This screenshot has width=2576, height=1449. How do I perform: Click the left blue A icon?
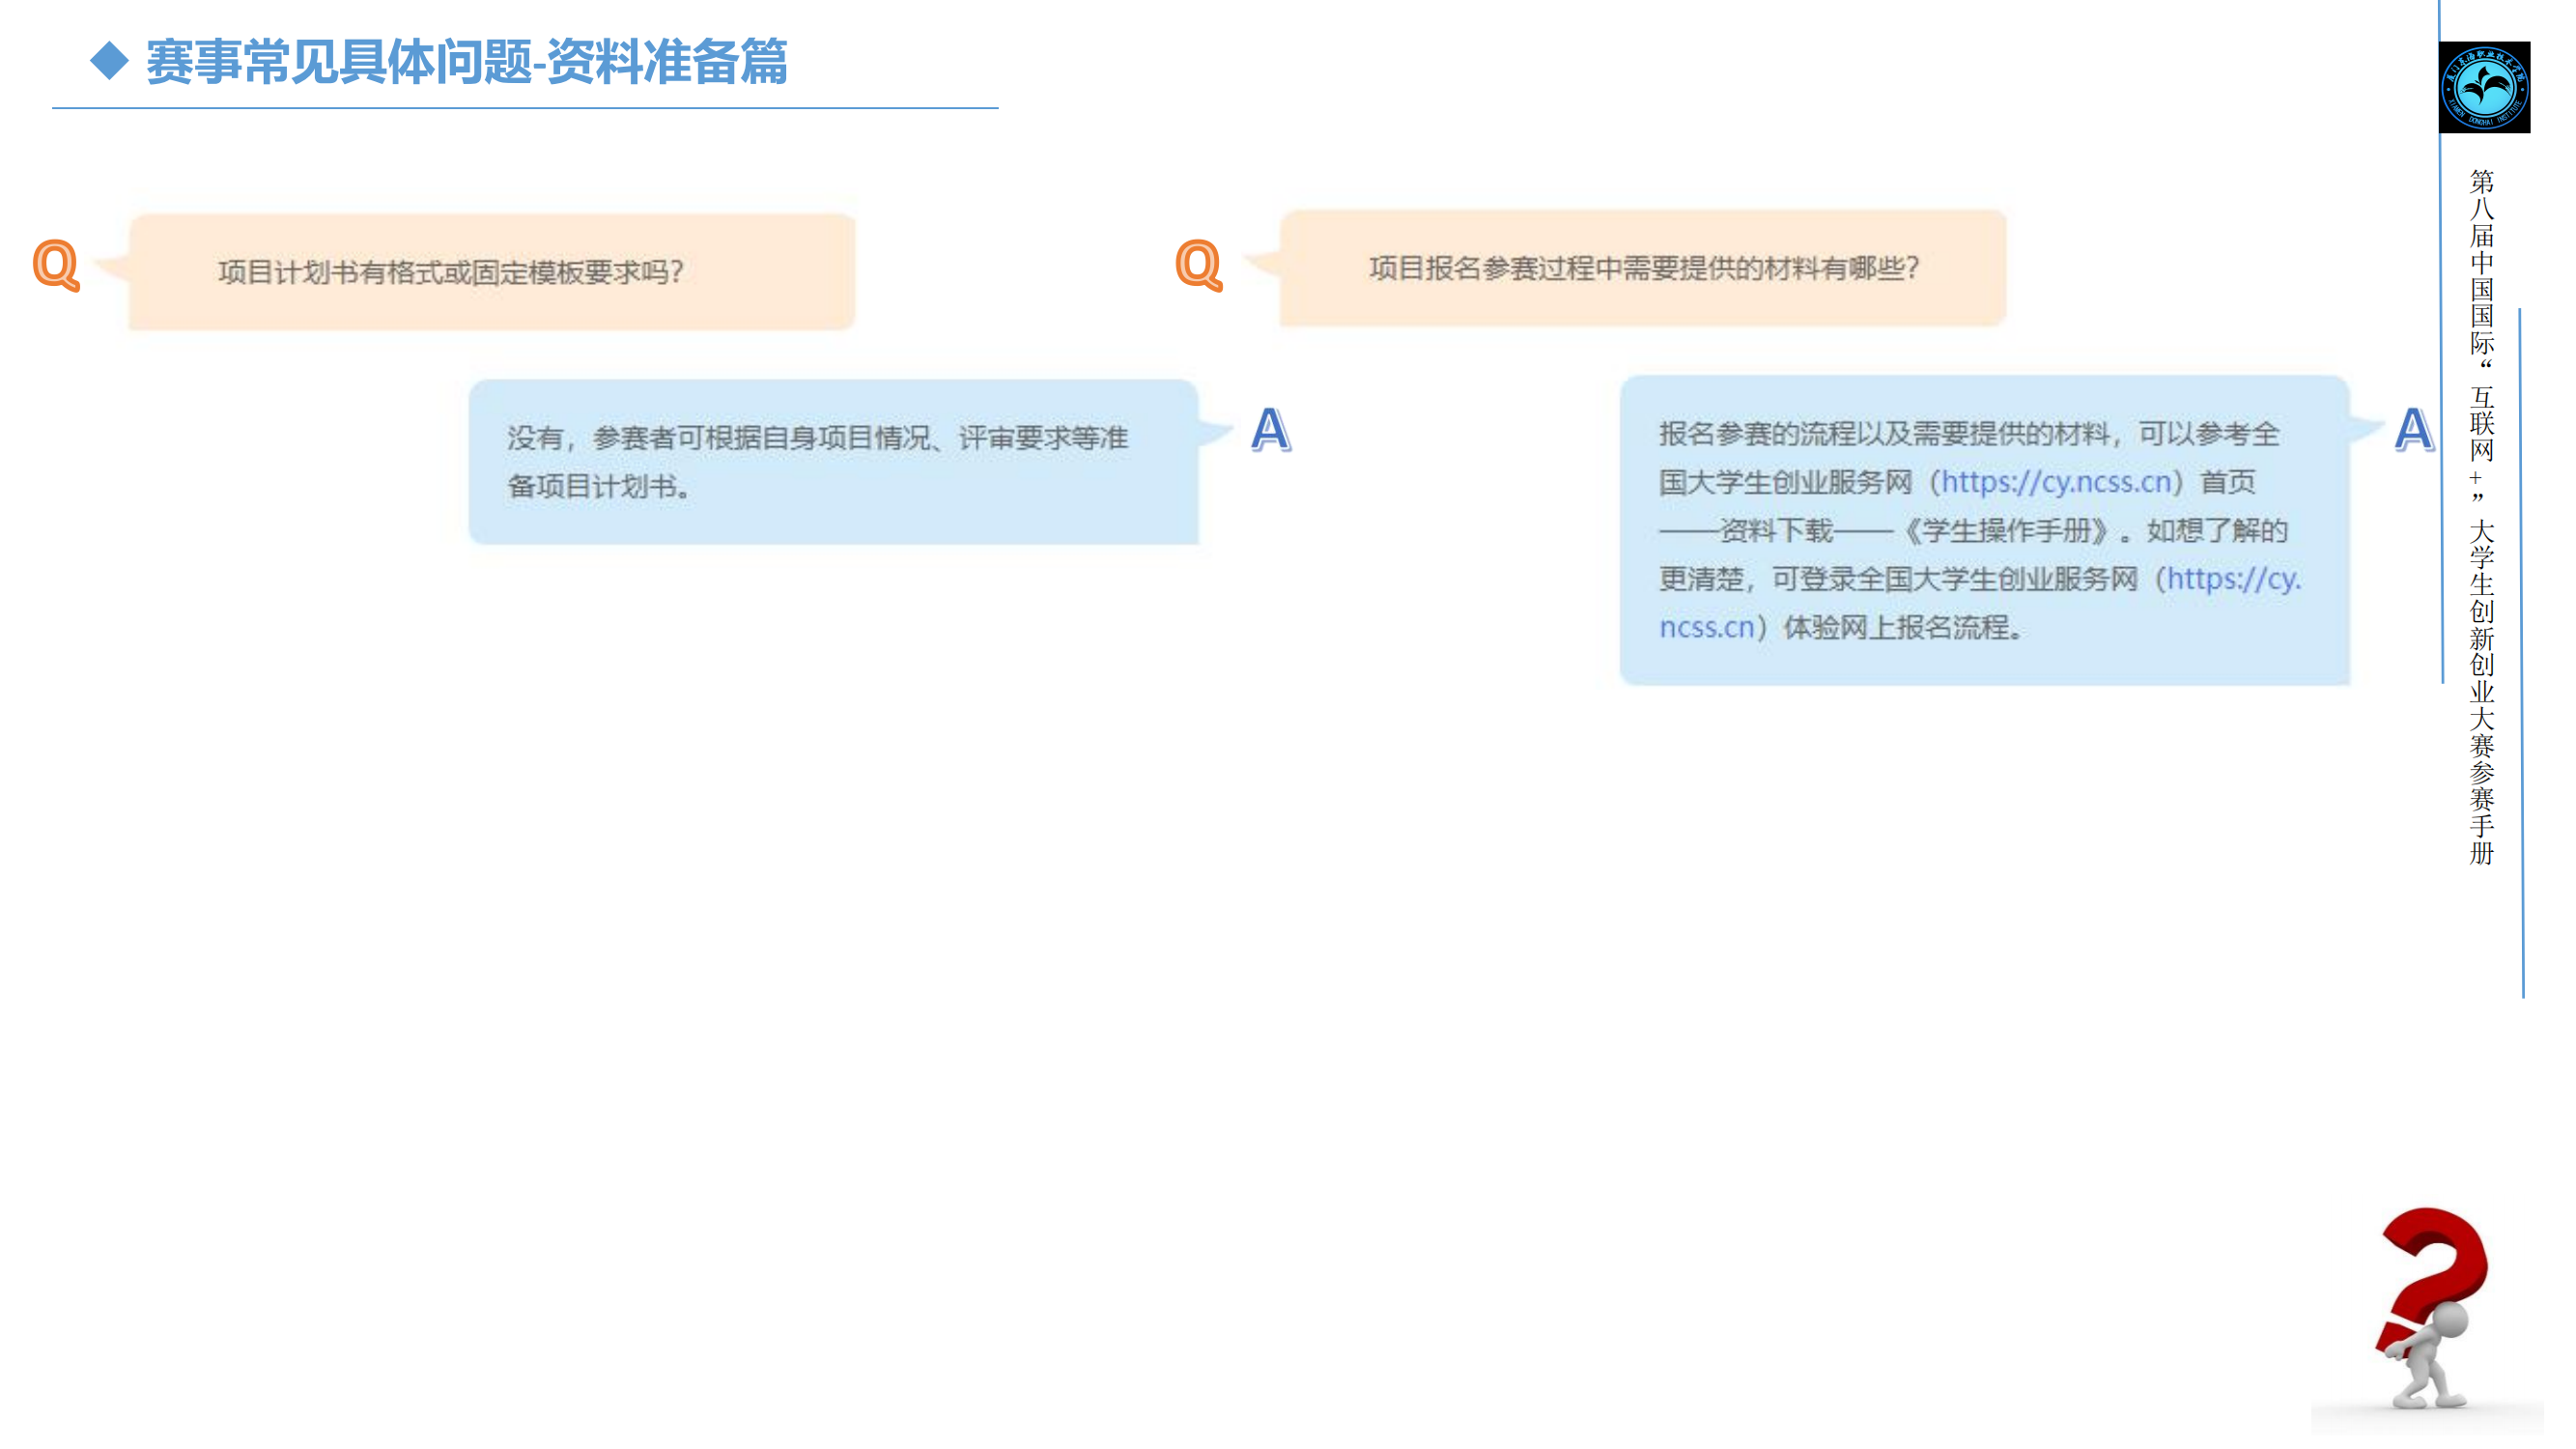click(x=1270, y=430)
